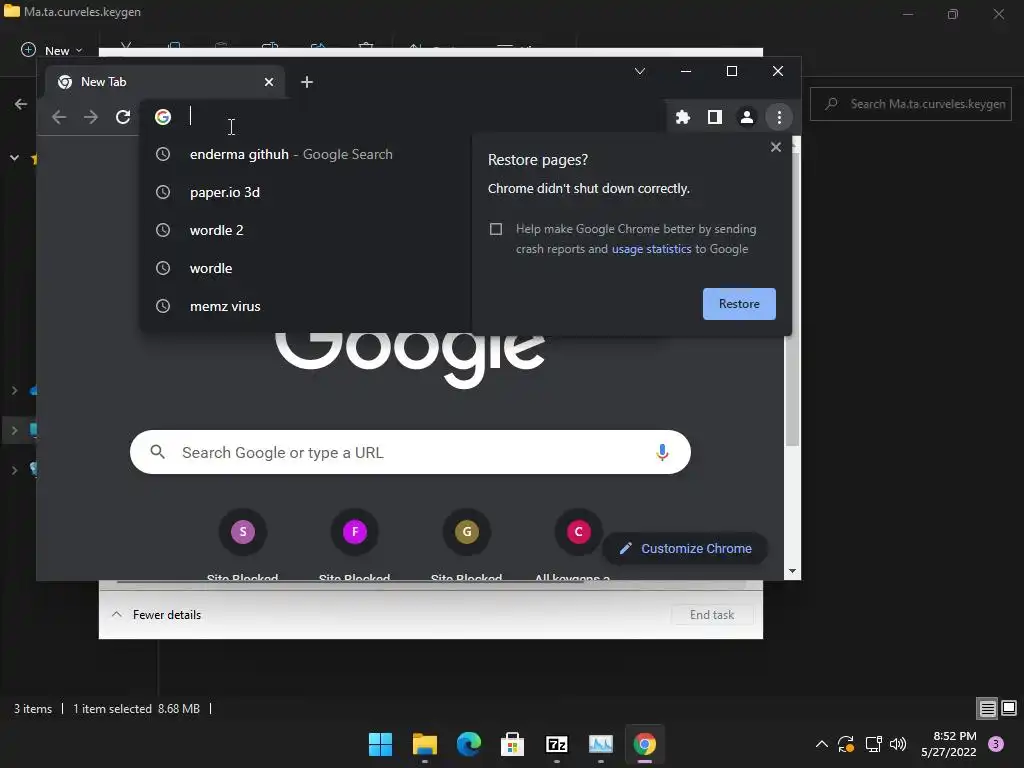
Task: Switch Explorer to details view icon
Action: tap(987, 708)
